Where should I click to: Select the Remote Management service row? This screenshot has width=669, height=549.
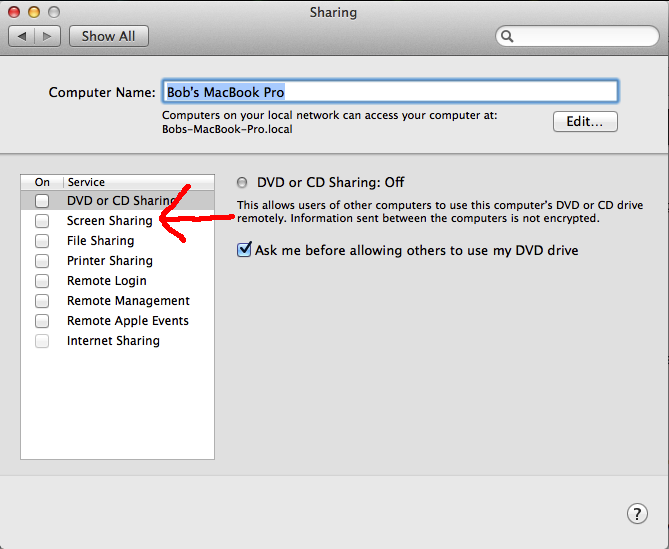coord(117,301)
